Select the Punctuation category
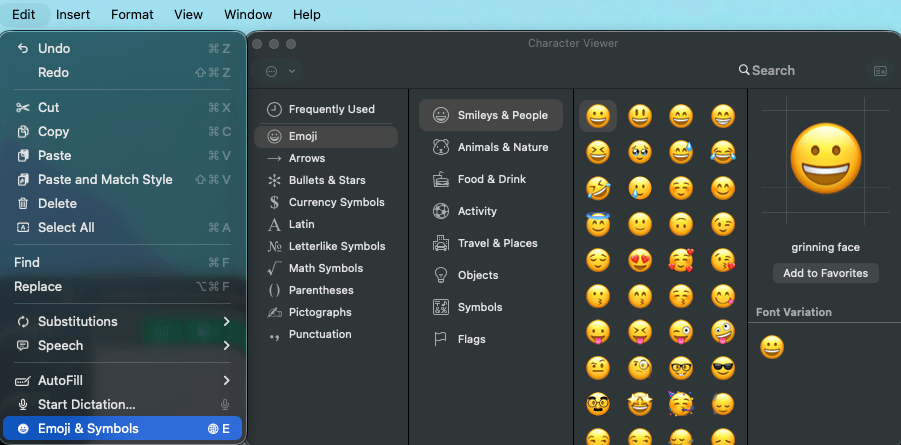Screen dimensions: 901x445 click(326, 334)
